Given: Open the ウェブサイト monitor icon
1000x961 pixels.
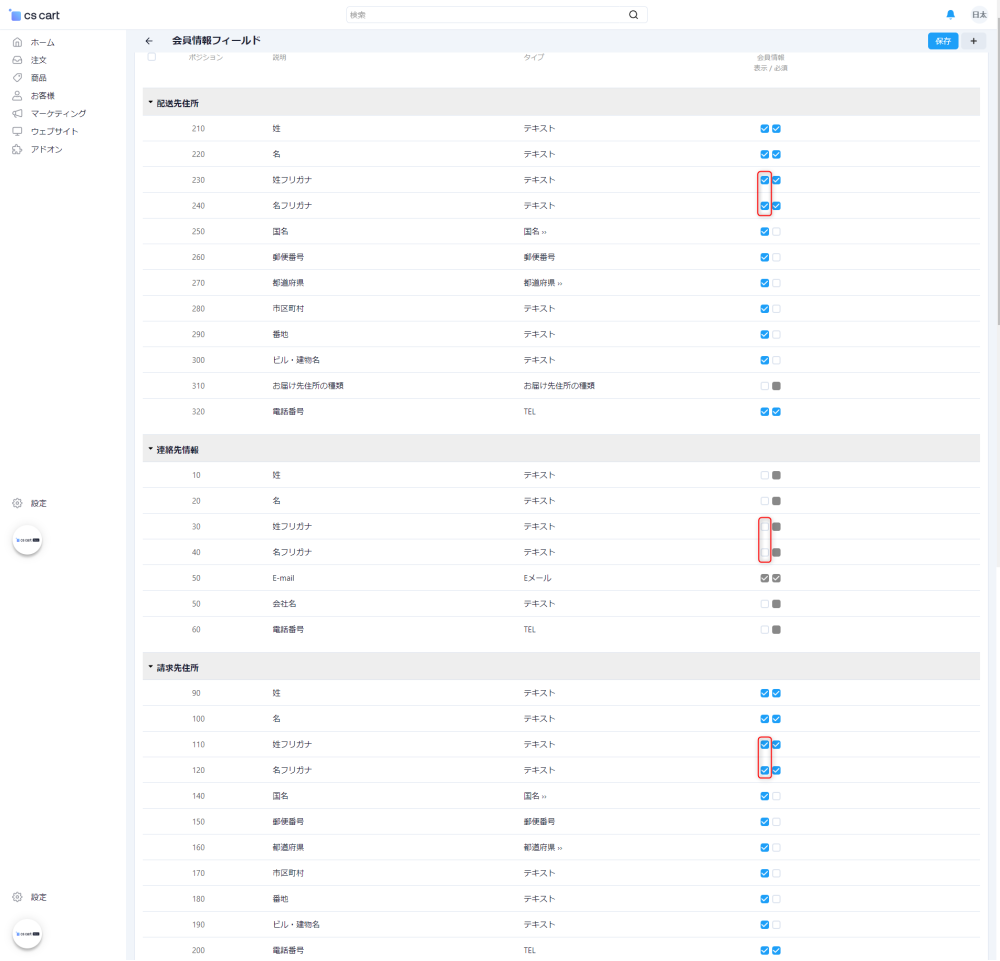Looking at the screenshot, I should pyautogui.click(x=17, y=131).
